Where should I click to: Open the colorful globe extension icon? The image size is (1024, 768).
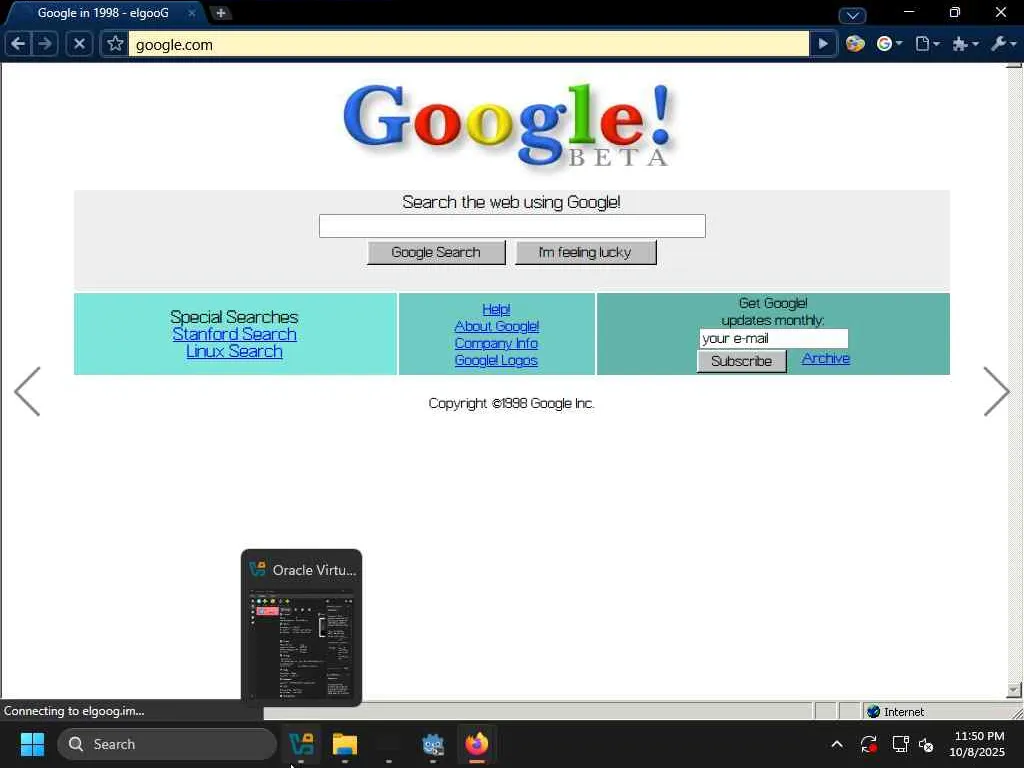[855, 44]
